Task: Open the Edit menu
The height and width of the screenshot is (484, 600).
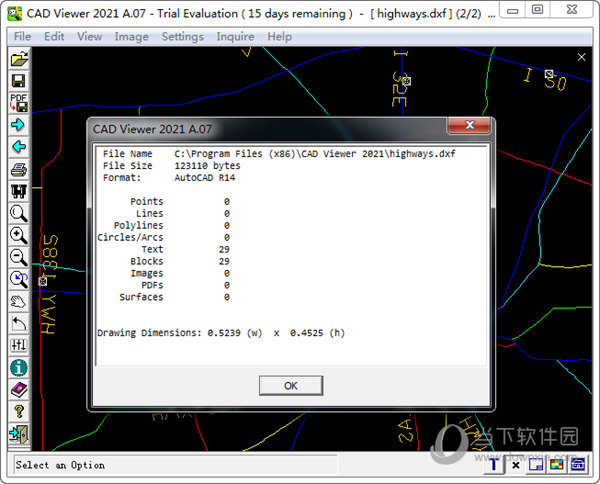Action: click(54, 36)
